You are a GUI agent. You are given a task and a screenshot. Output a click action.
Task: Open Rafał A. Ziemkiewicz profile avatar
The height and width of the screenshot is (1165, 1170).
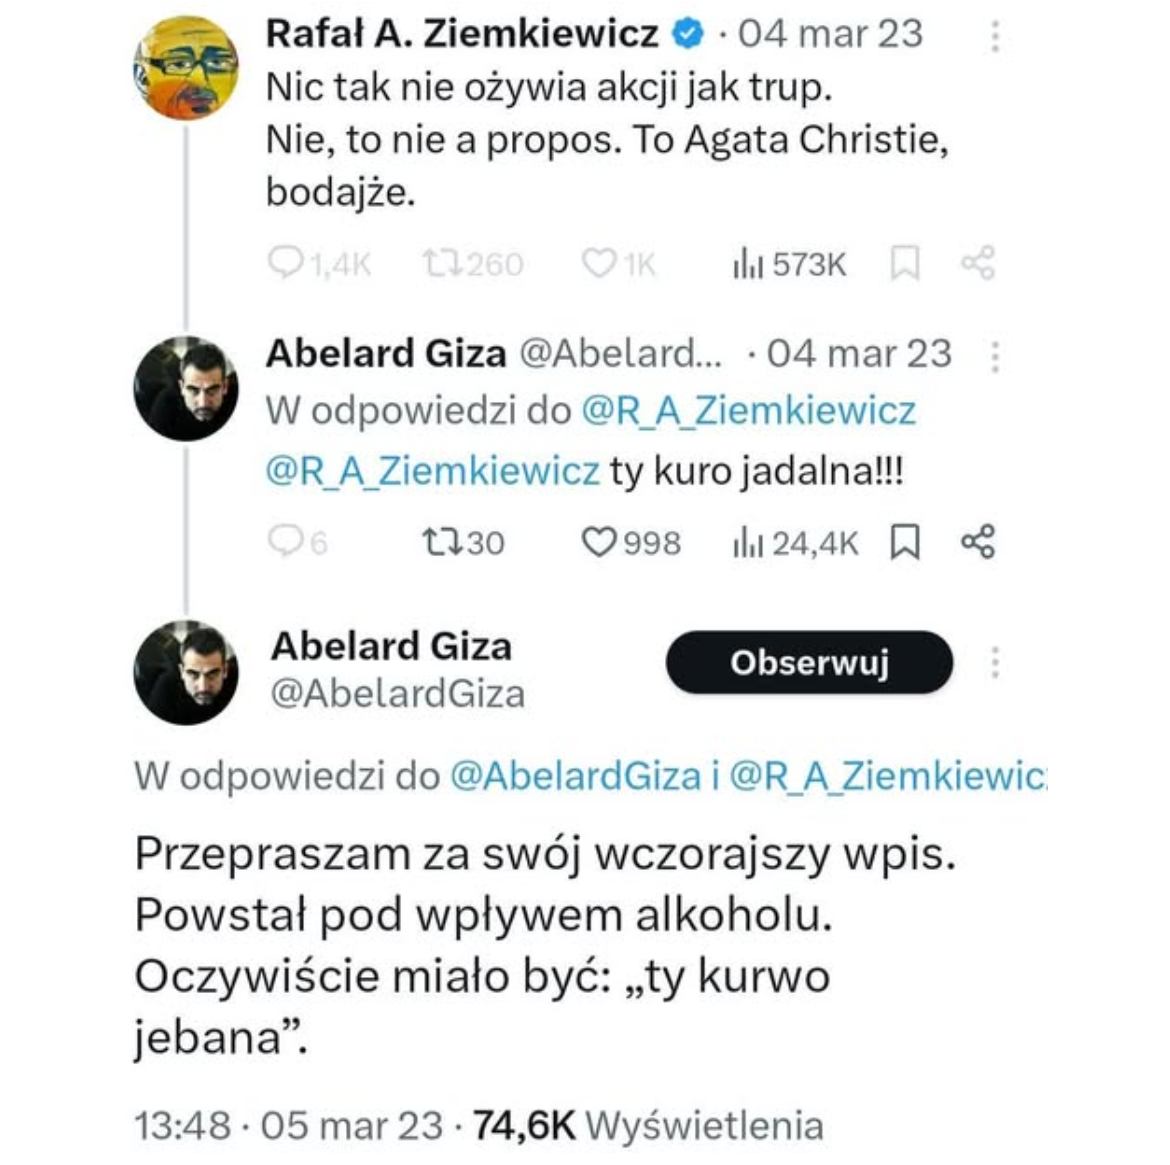(186, 68)
